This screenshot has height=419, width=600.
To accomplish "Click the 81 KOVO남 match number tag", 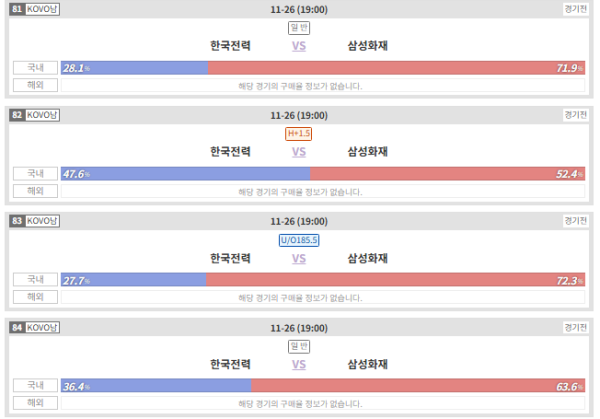I will (34, 9).
